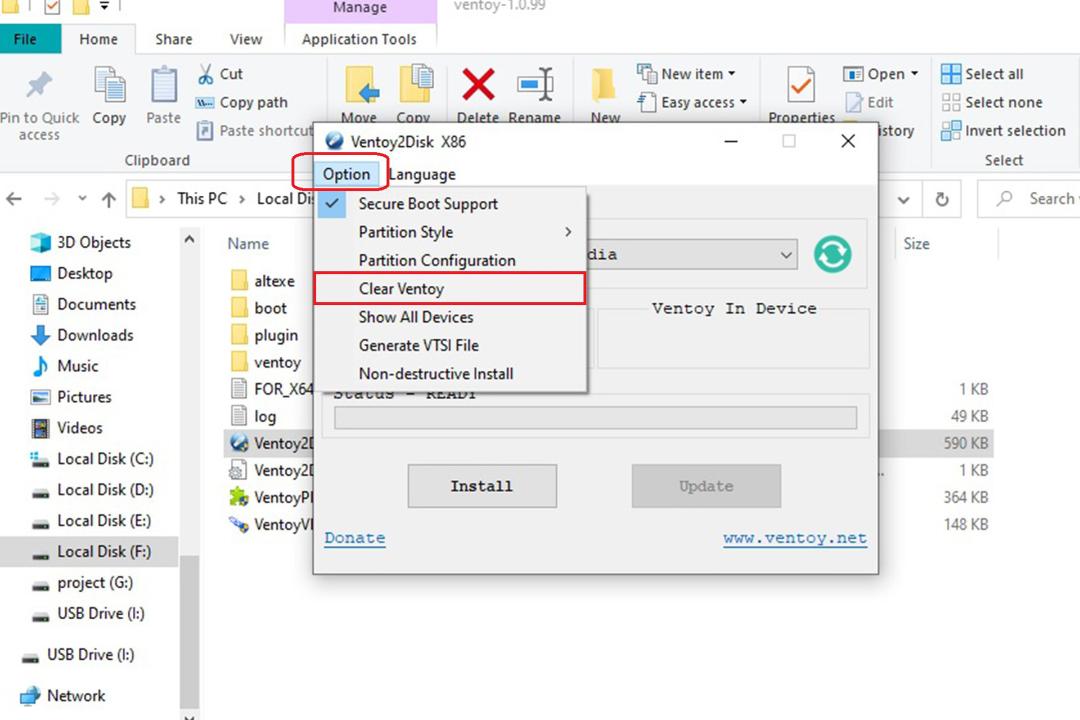Click the Back arrow in Explorer
This screenshot has height=720, width=1080.
click(14, 200)
